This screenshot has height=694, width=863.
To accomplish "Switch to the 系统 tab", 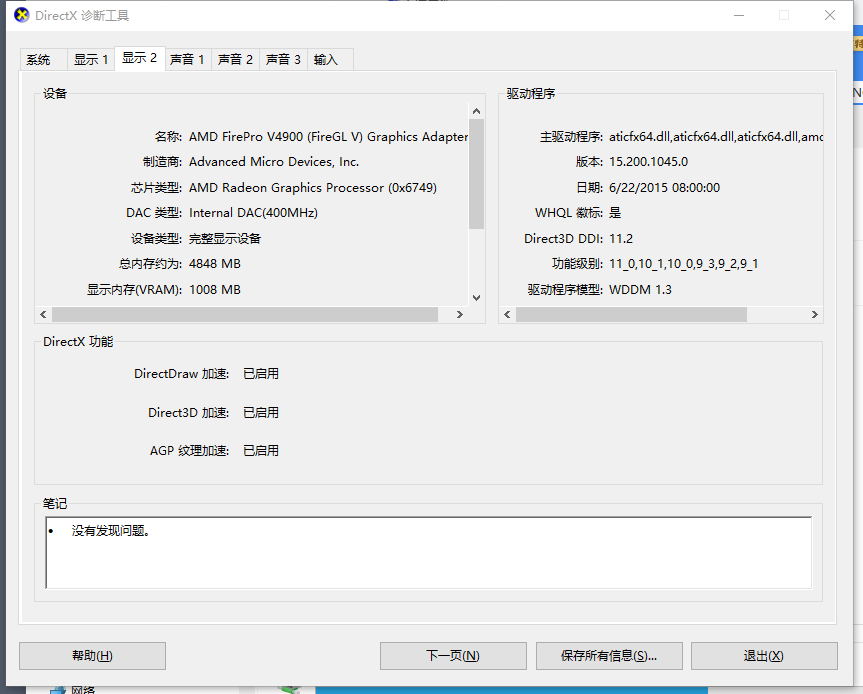I will click(x=43, y=59).
